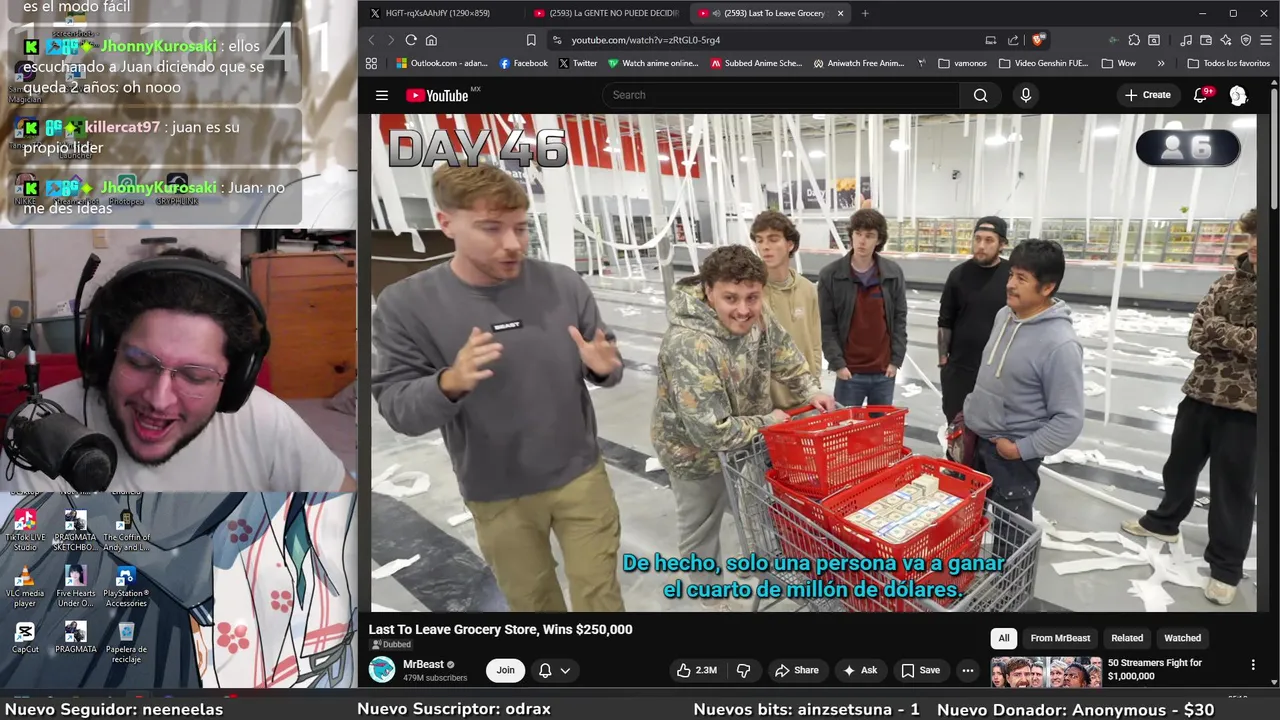
Task: Open PlayStation Accessories desktop shortcut
Action: (x=125, y=586)
